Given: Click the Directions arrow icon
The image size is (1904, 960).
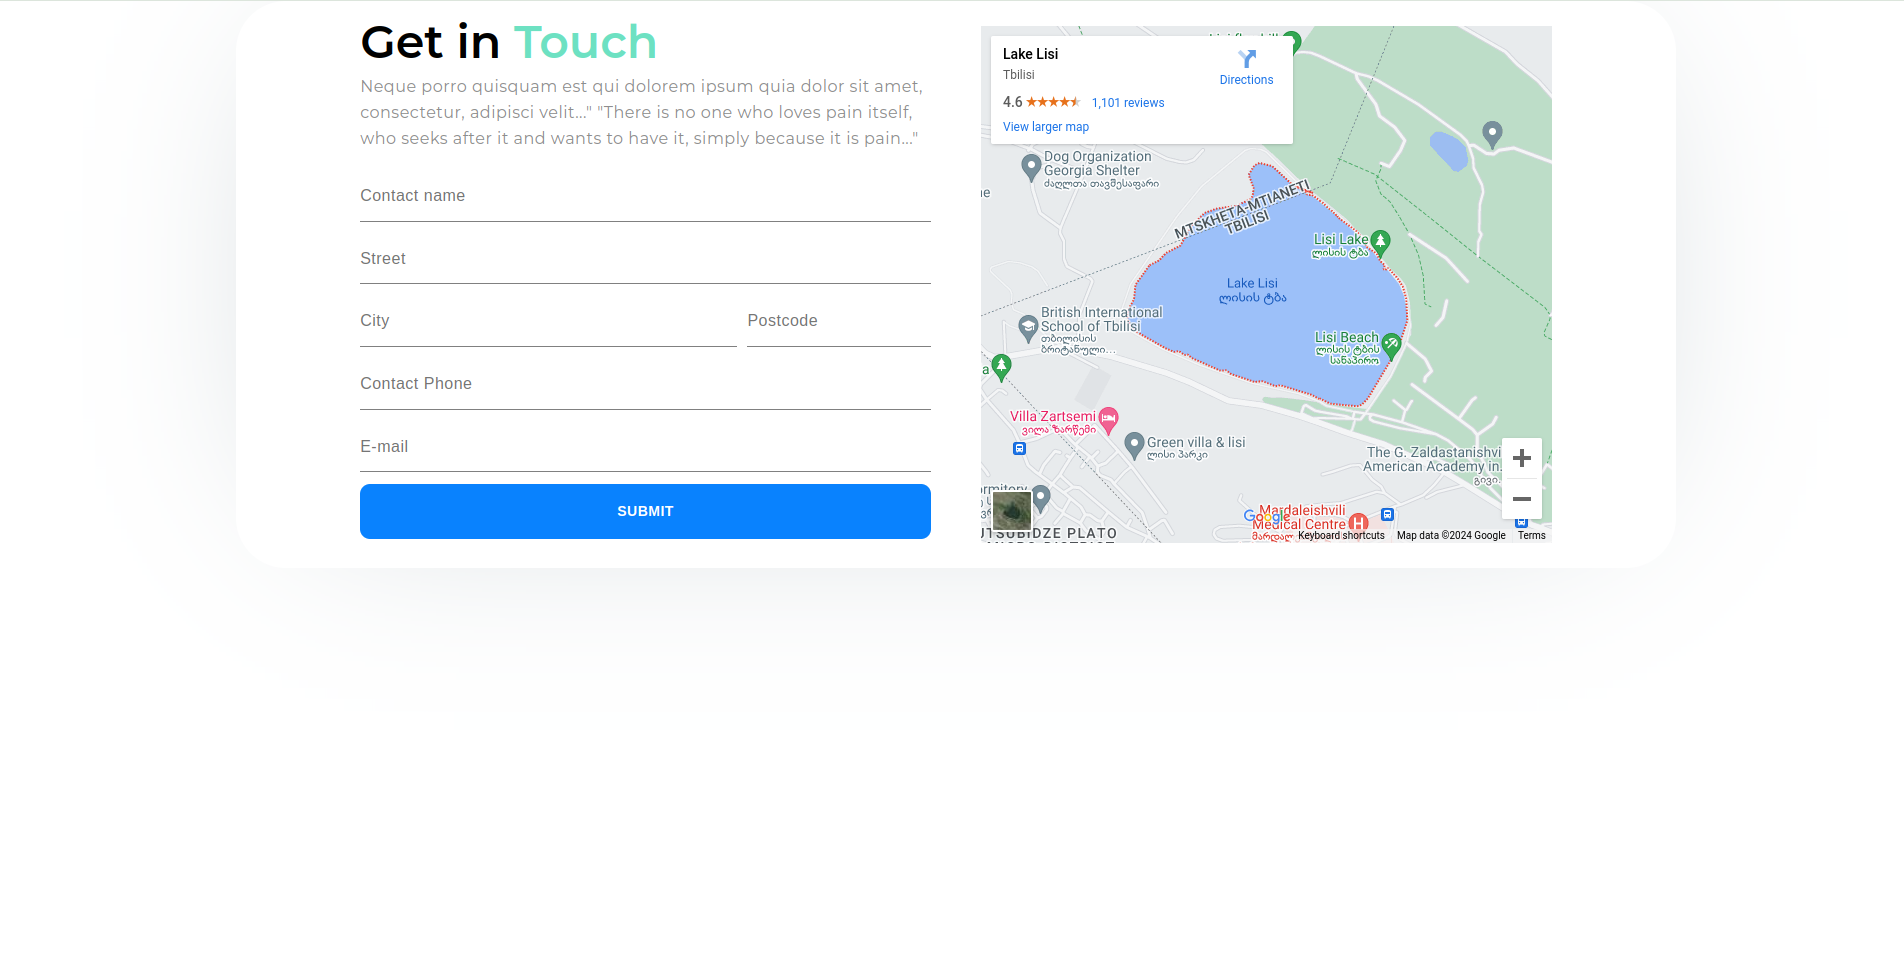Looking at the screenshot, I should (x=1246, y=59).
